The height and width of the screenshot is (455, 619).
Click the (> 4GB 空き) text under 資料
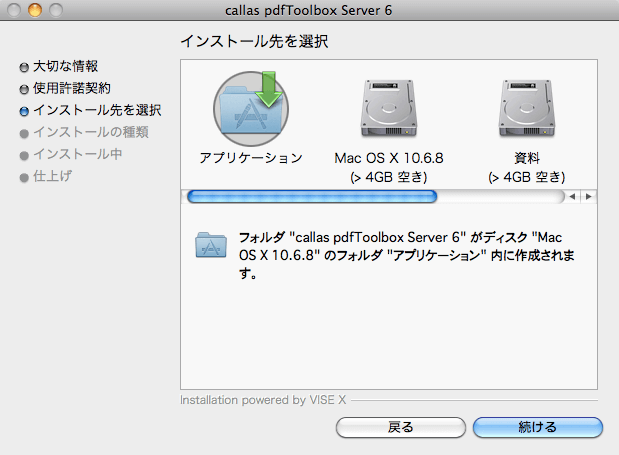(527, 177)
